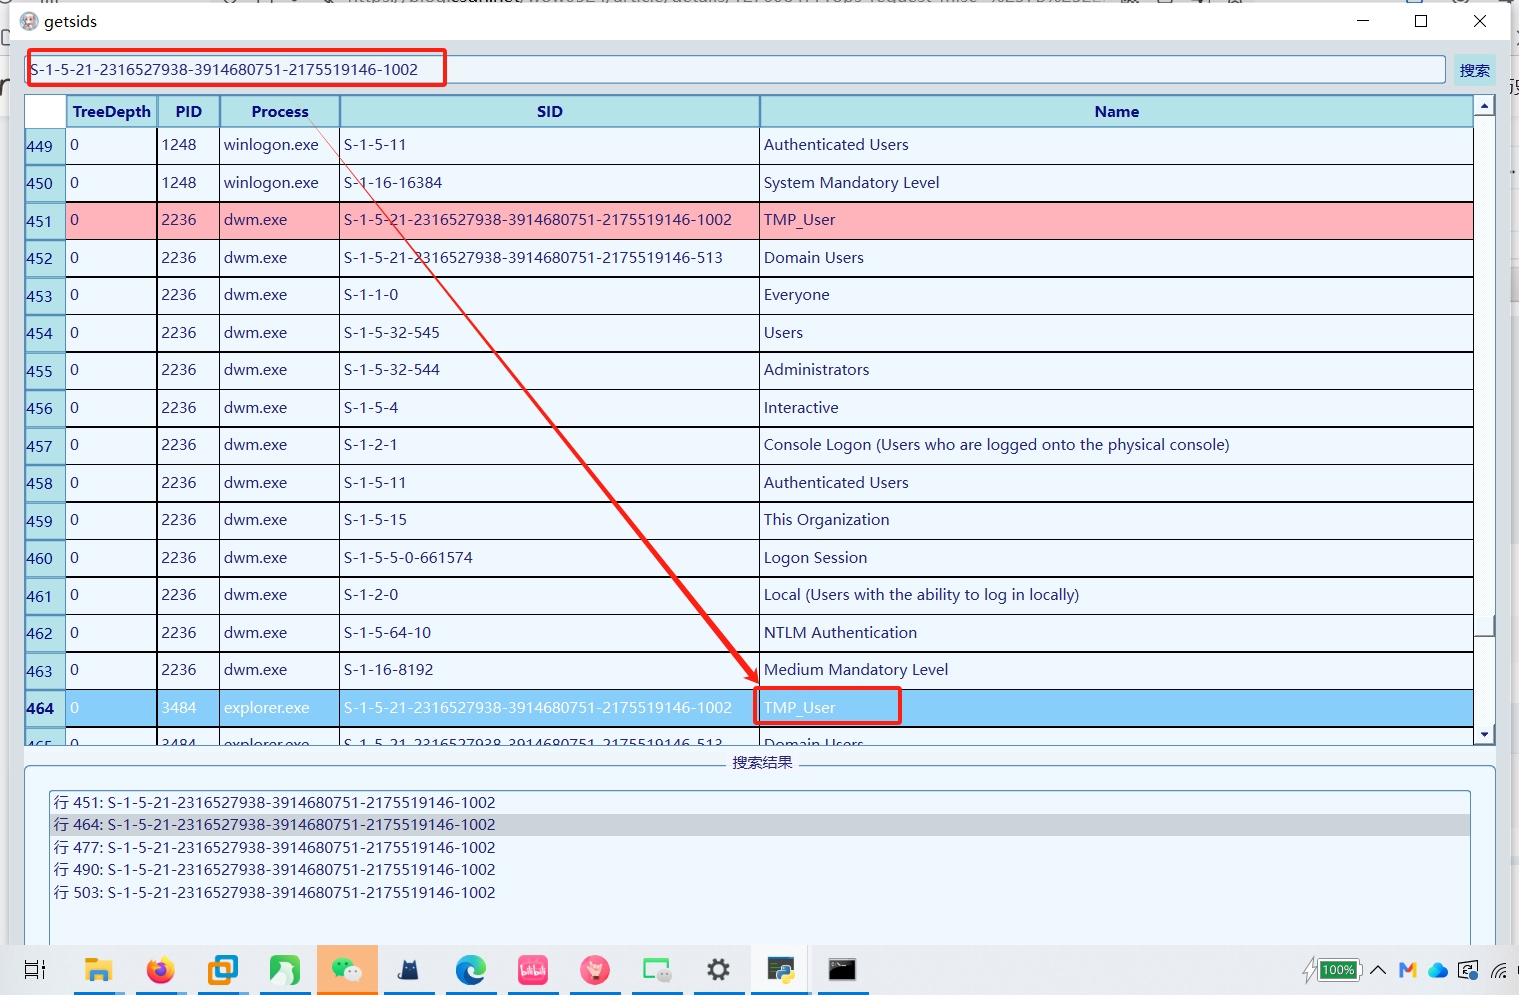This screenshot has height=995, width=1519.
Task: Launch Microsoft Edge from taskbar
Action: click(471, 969)
